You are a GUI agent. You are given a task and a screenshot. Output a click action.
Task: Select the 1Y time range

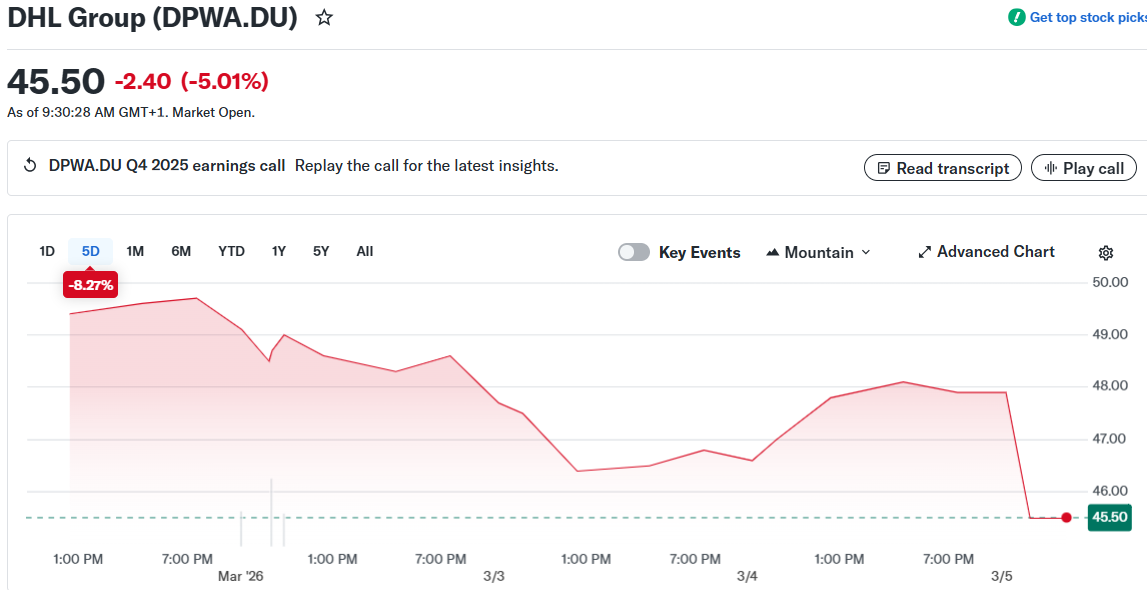279,251
